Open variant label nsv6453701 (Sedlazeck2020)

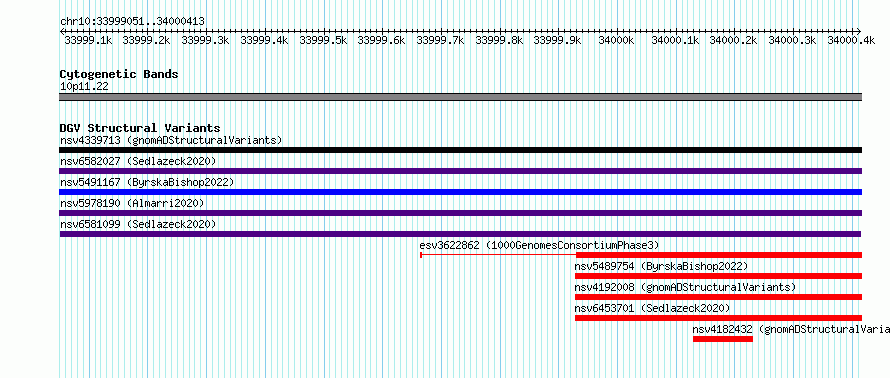(x=652, y=308)
